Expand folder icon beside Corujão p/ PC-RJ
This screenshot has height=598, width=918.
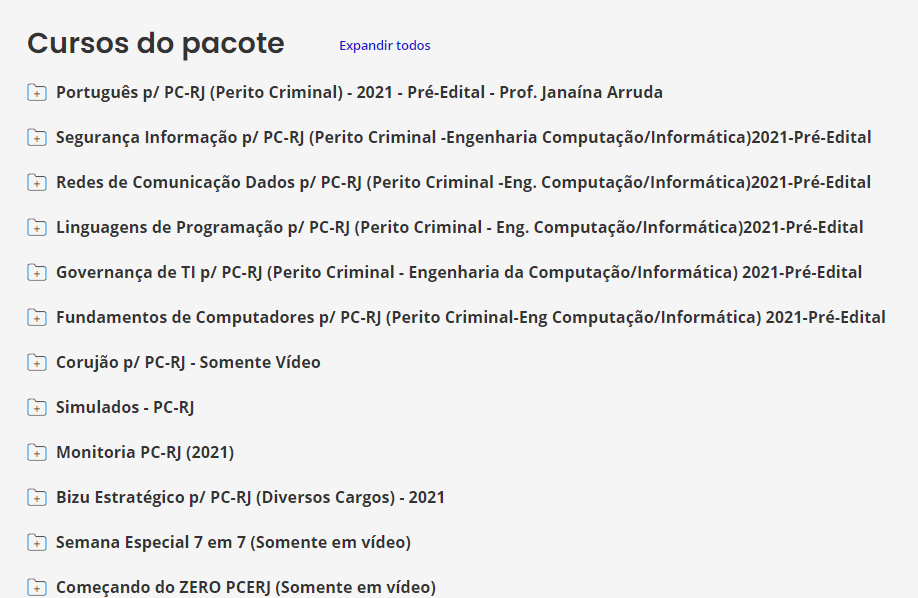coord(37,363)
